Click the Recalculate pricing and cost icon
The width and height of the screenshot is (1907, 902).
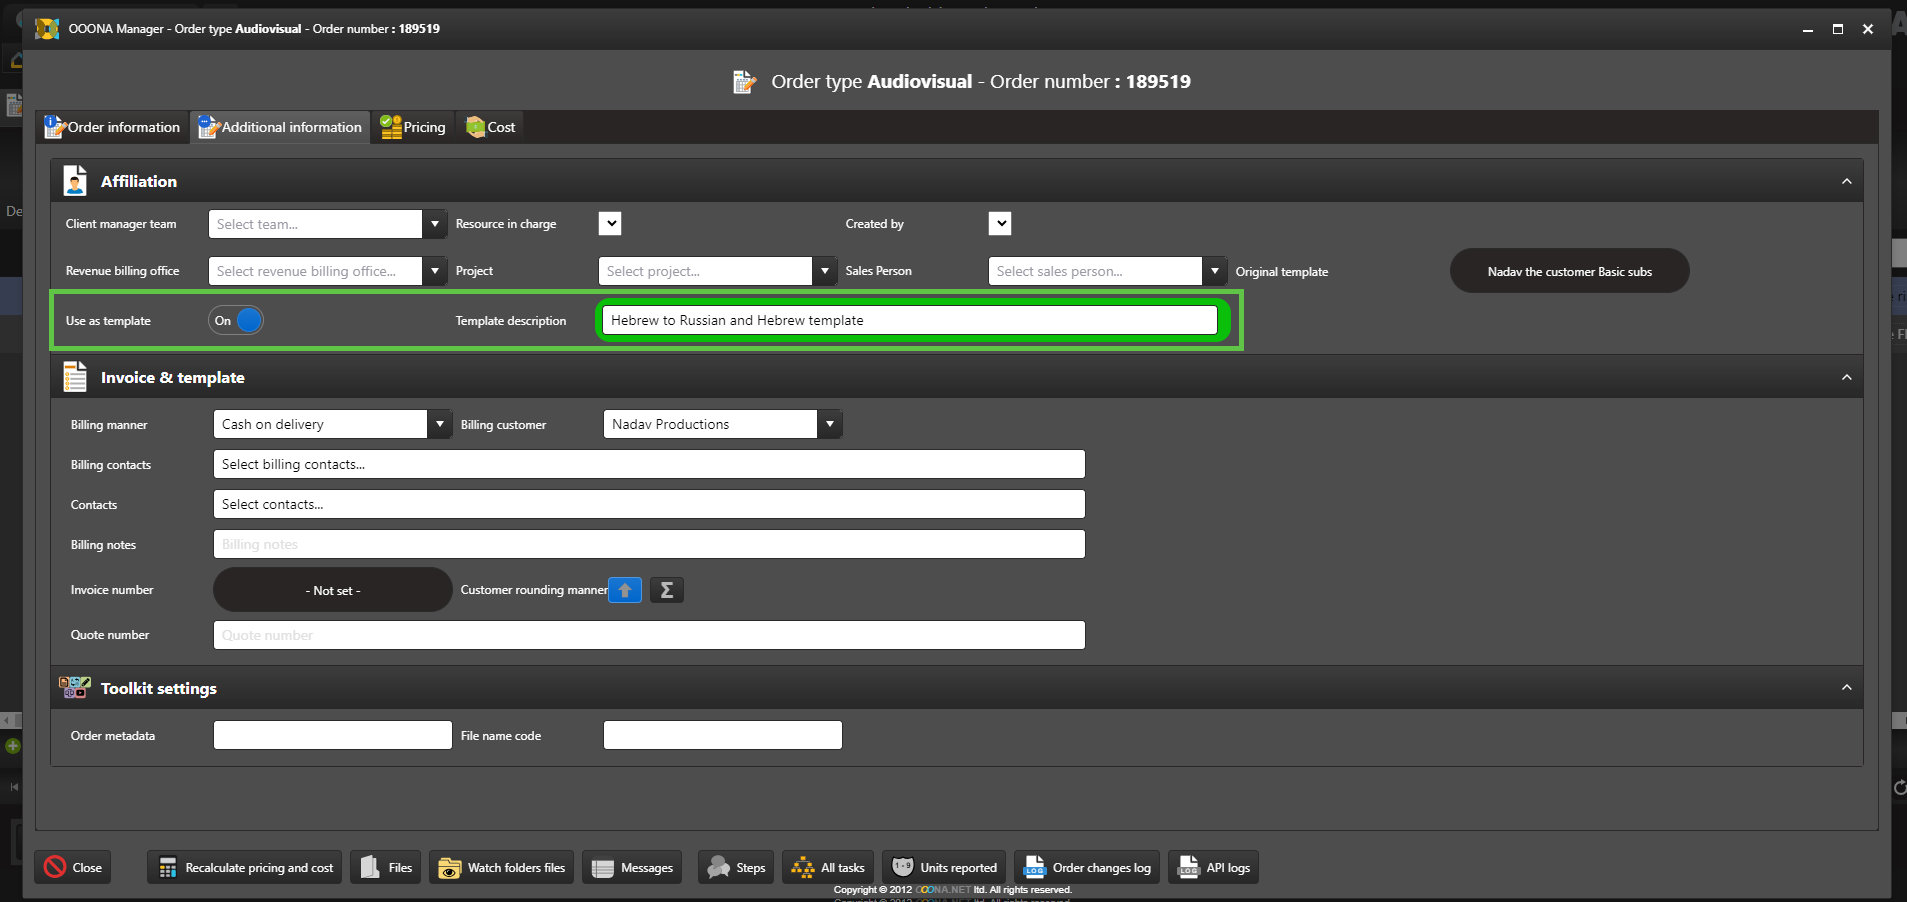point(168,867)
